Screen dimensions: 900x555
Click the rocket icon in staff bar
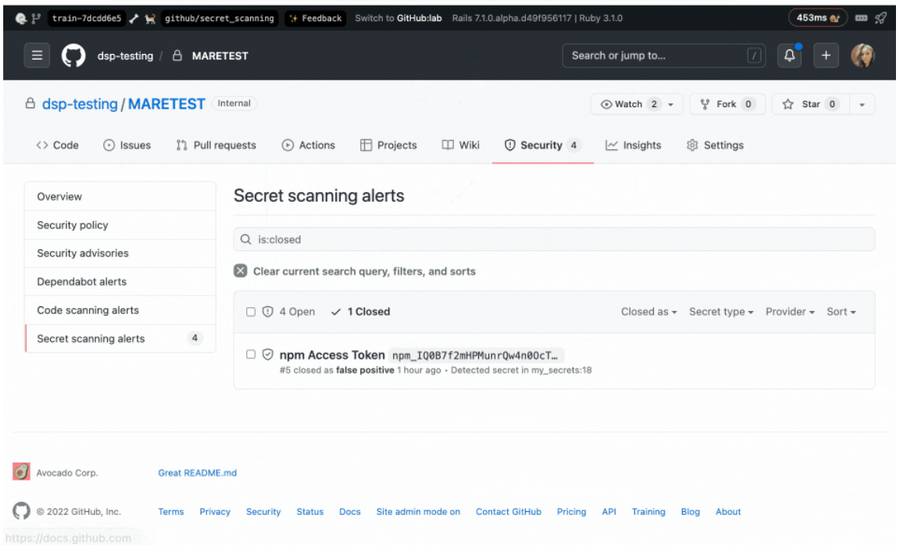point(880,18)
